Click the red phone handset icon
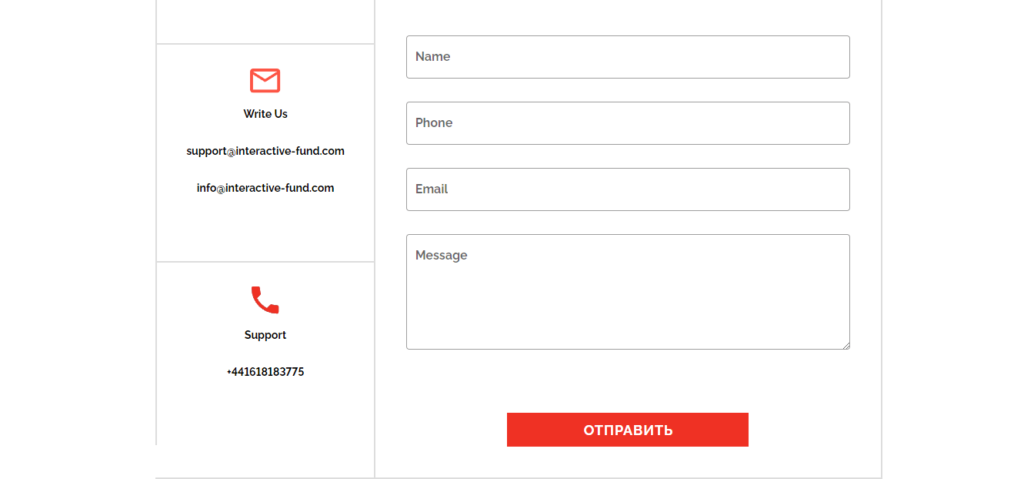The image size is (1024, 479). 265,300
